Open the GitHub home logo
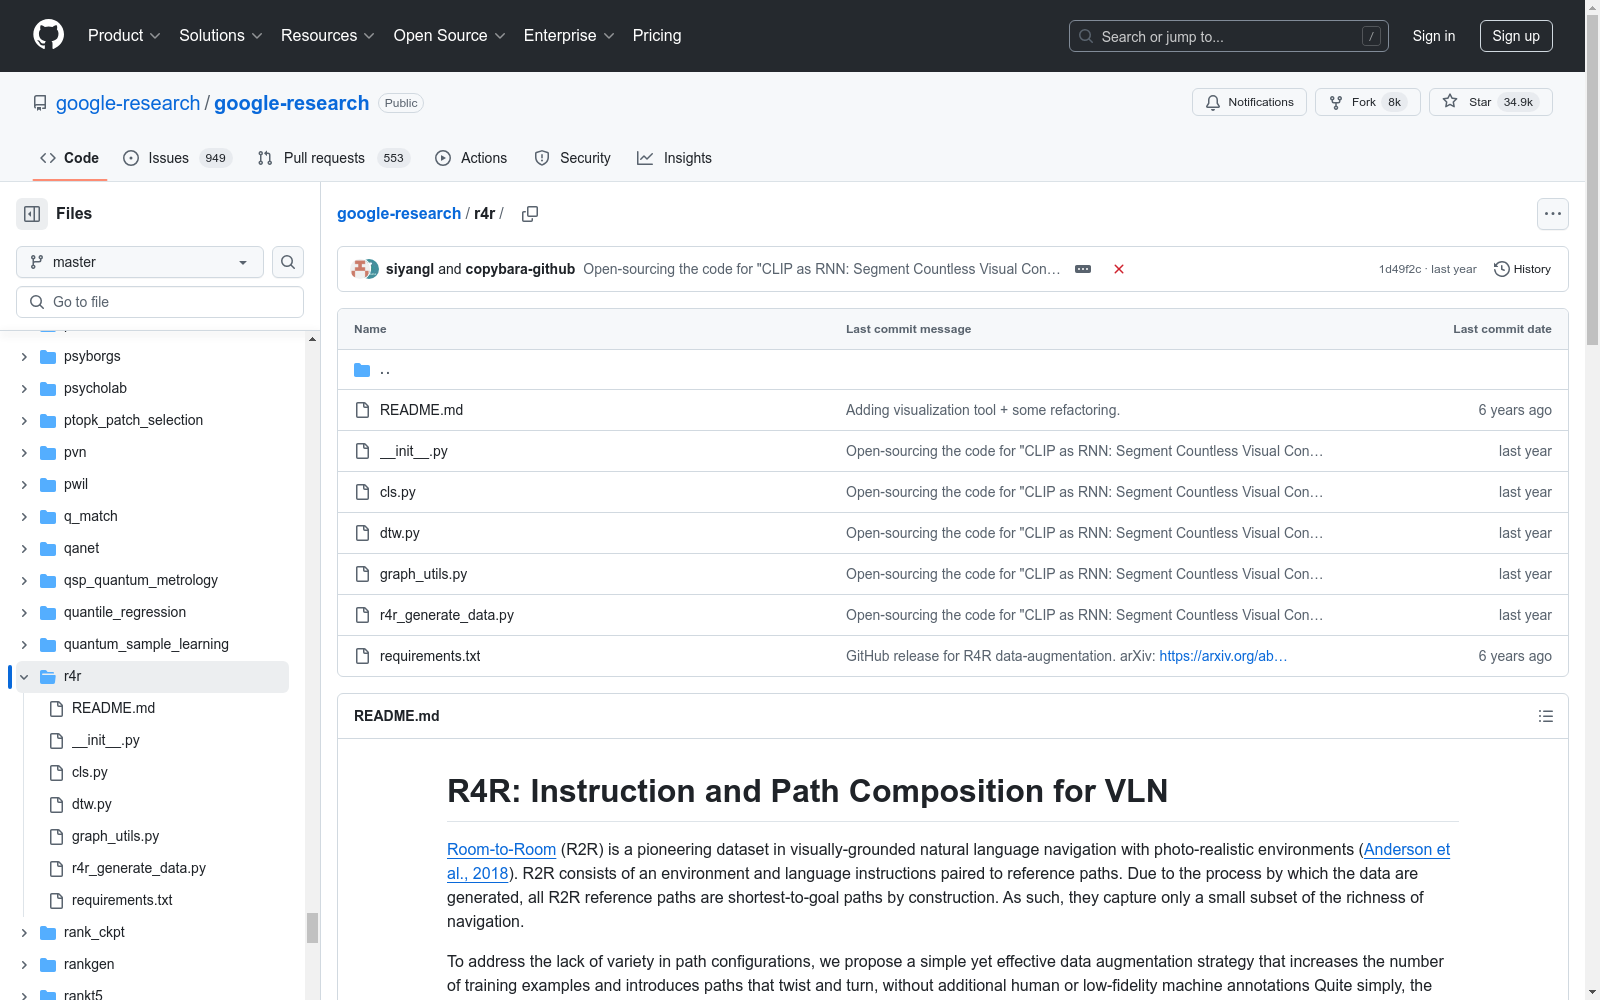 (48, 35)
